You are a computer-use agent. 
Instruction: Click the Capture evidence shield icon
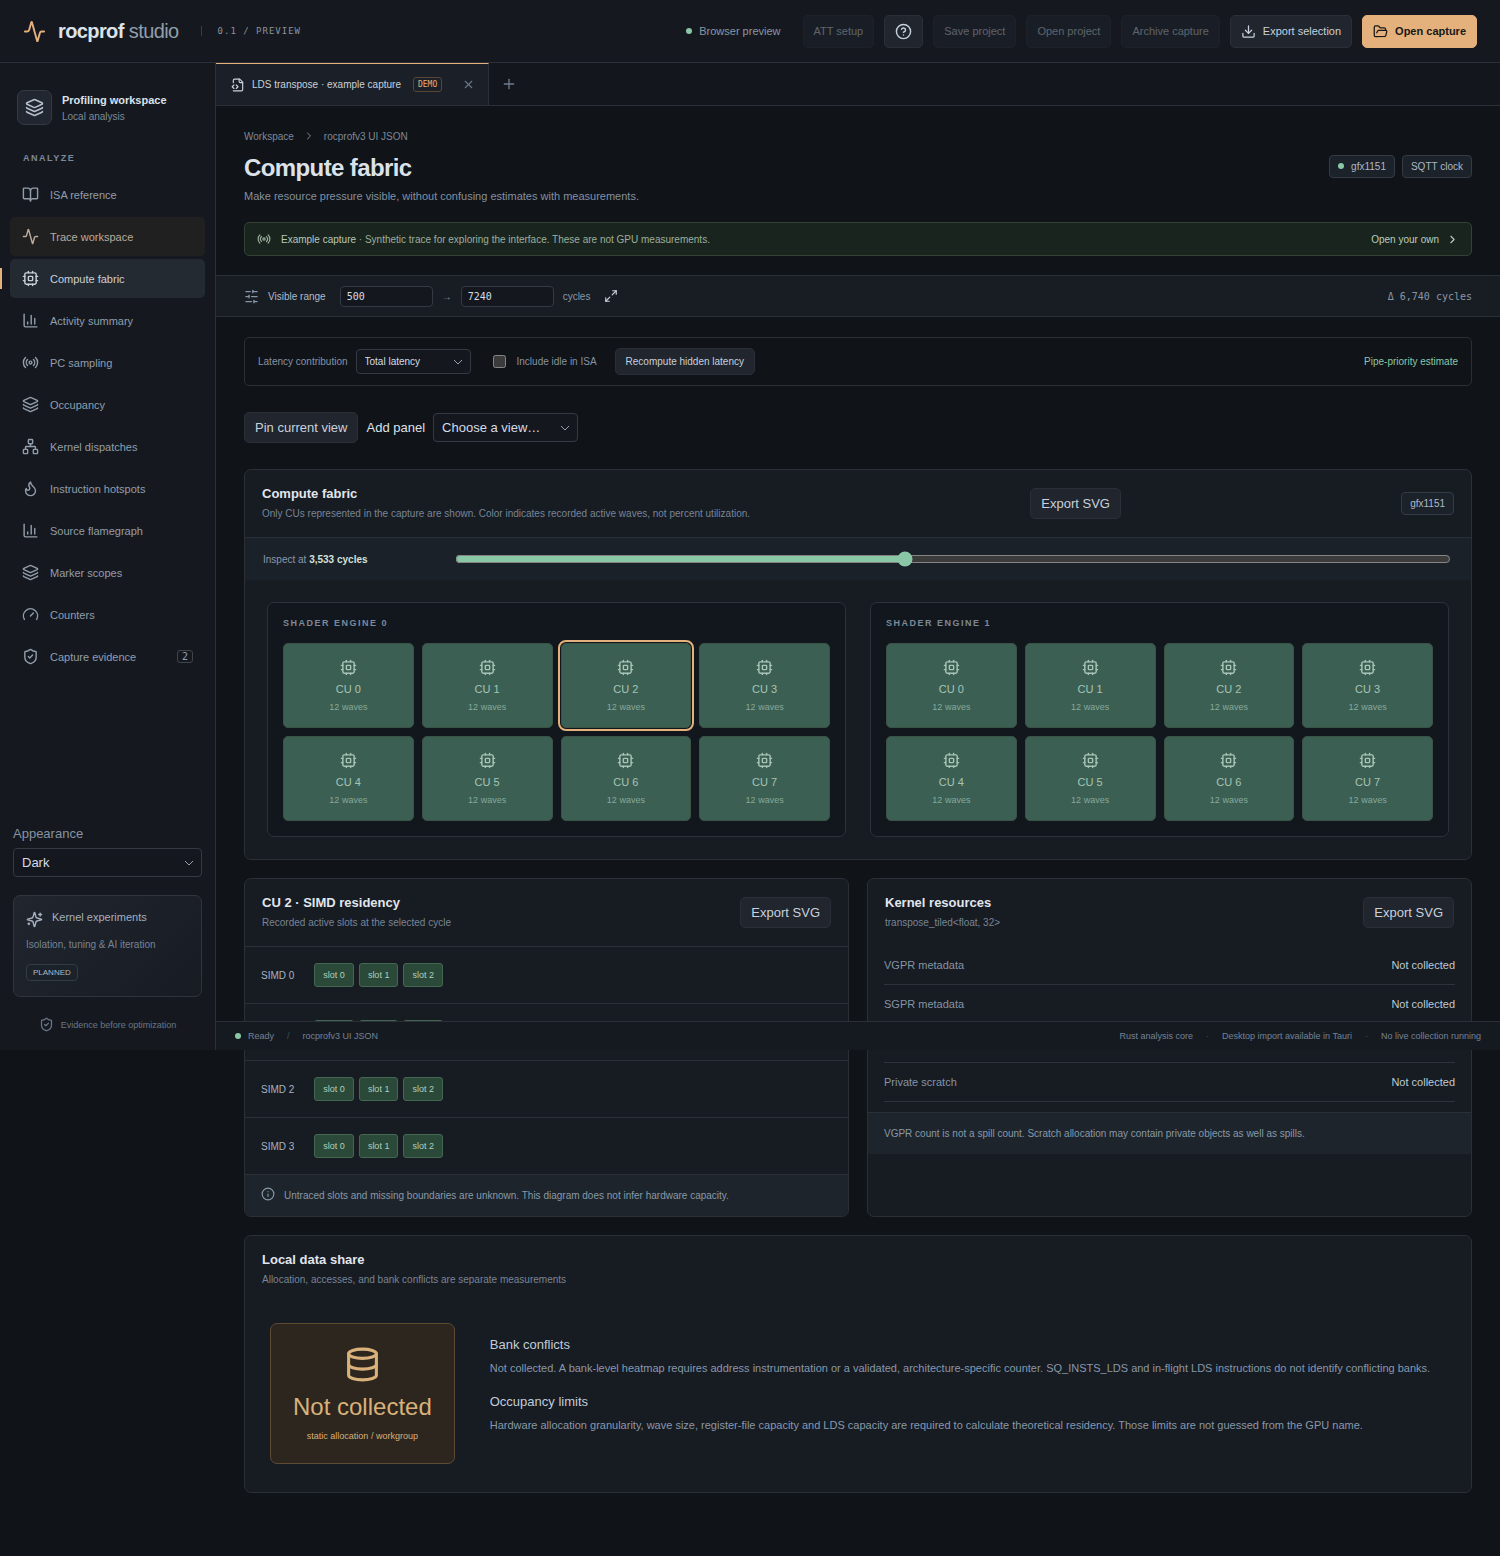click(31, 657)
